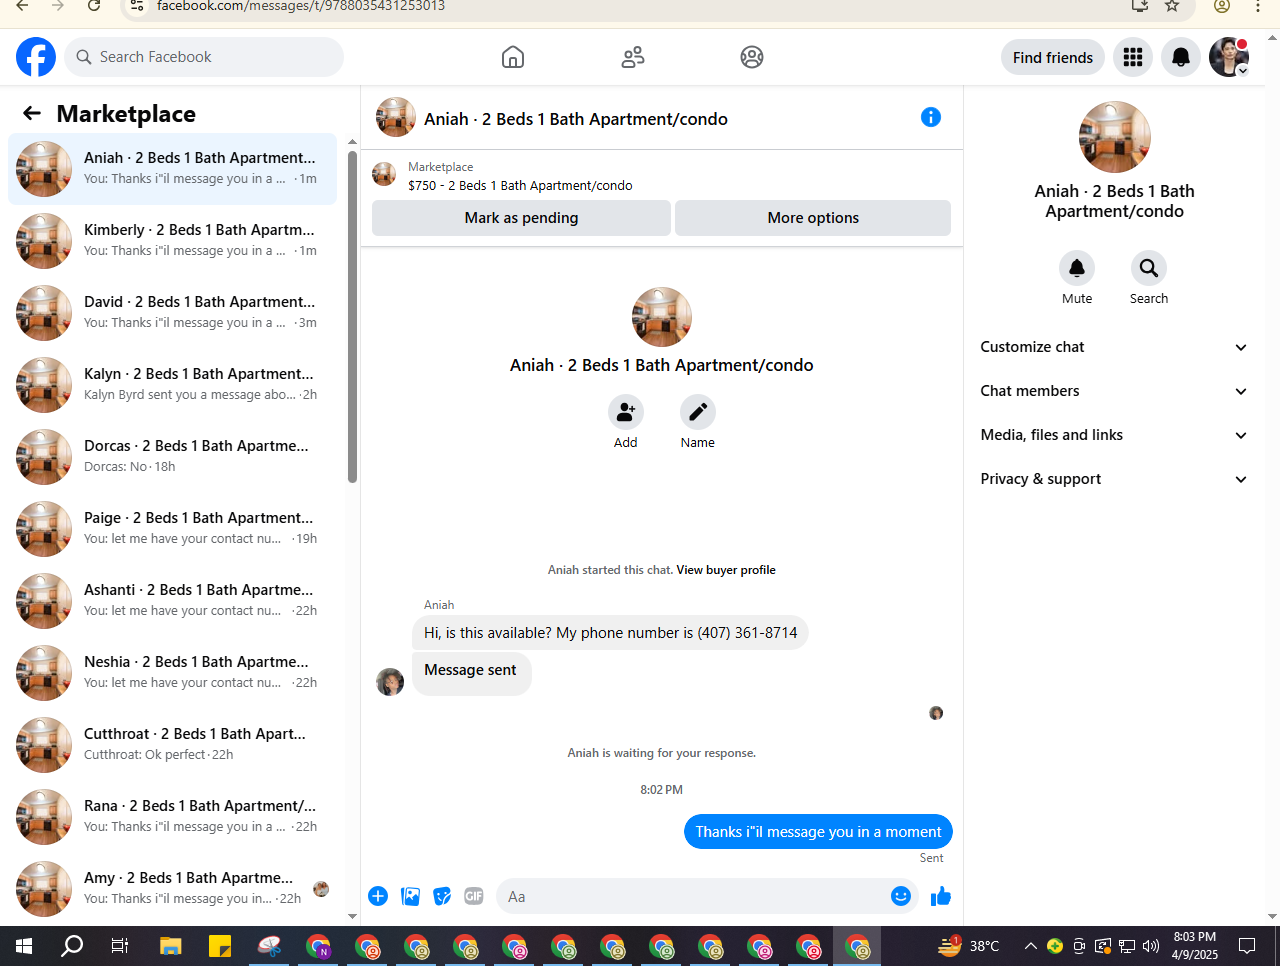Viewport: 1280px width, 966px height.
Task: Open Sticky Notes from the taskbar
Action: click(x=220, y=946)
